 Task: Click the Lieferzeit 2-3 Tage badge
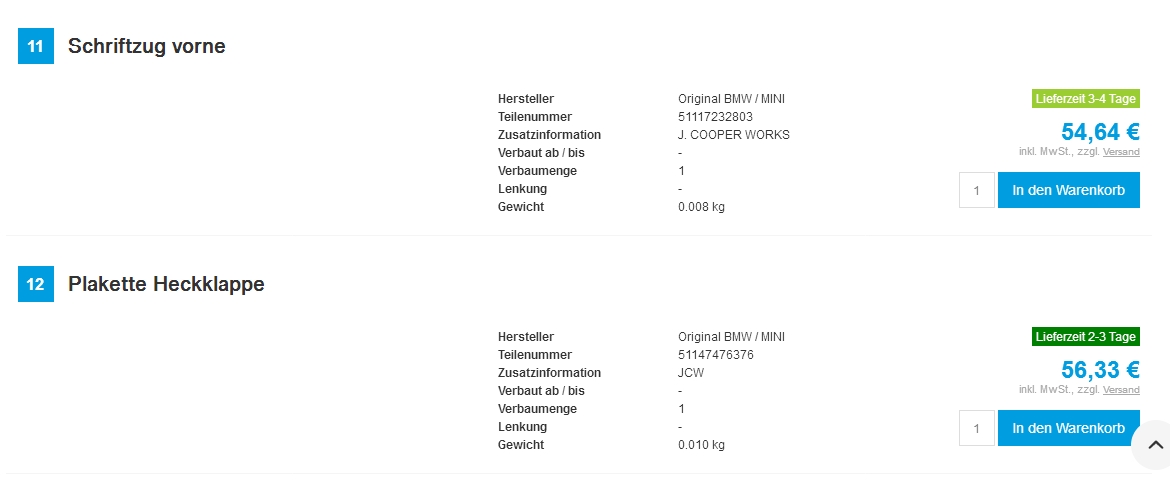[1086, 336]
